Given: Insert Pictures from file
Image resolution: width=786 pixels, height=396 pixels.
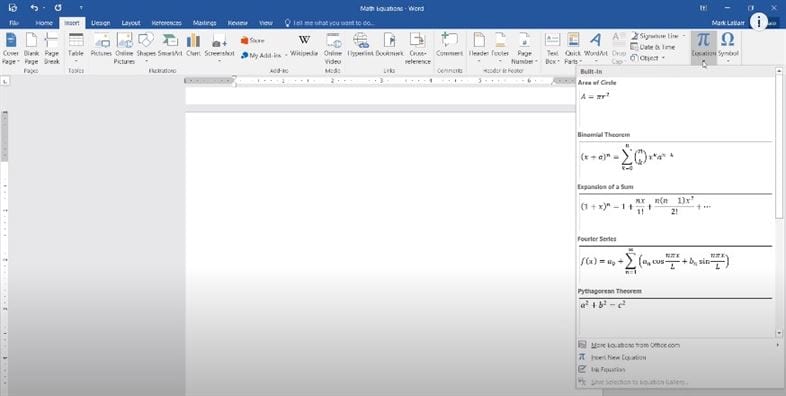Looking at the screenshot, I should (x=101, y=45).
